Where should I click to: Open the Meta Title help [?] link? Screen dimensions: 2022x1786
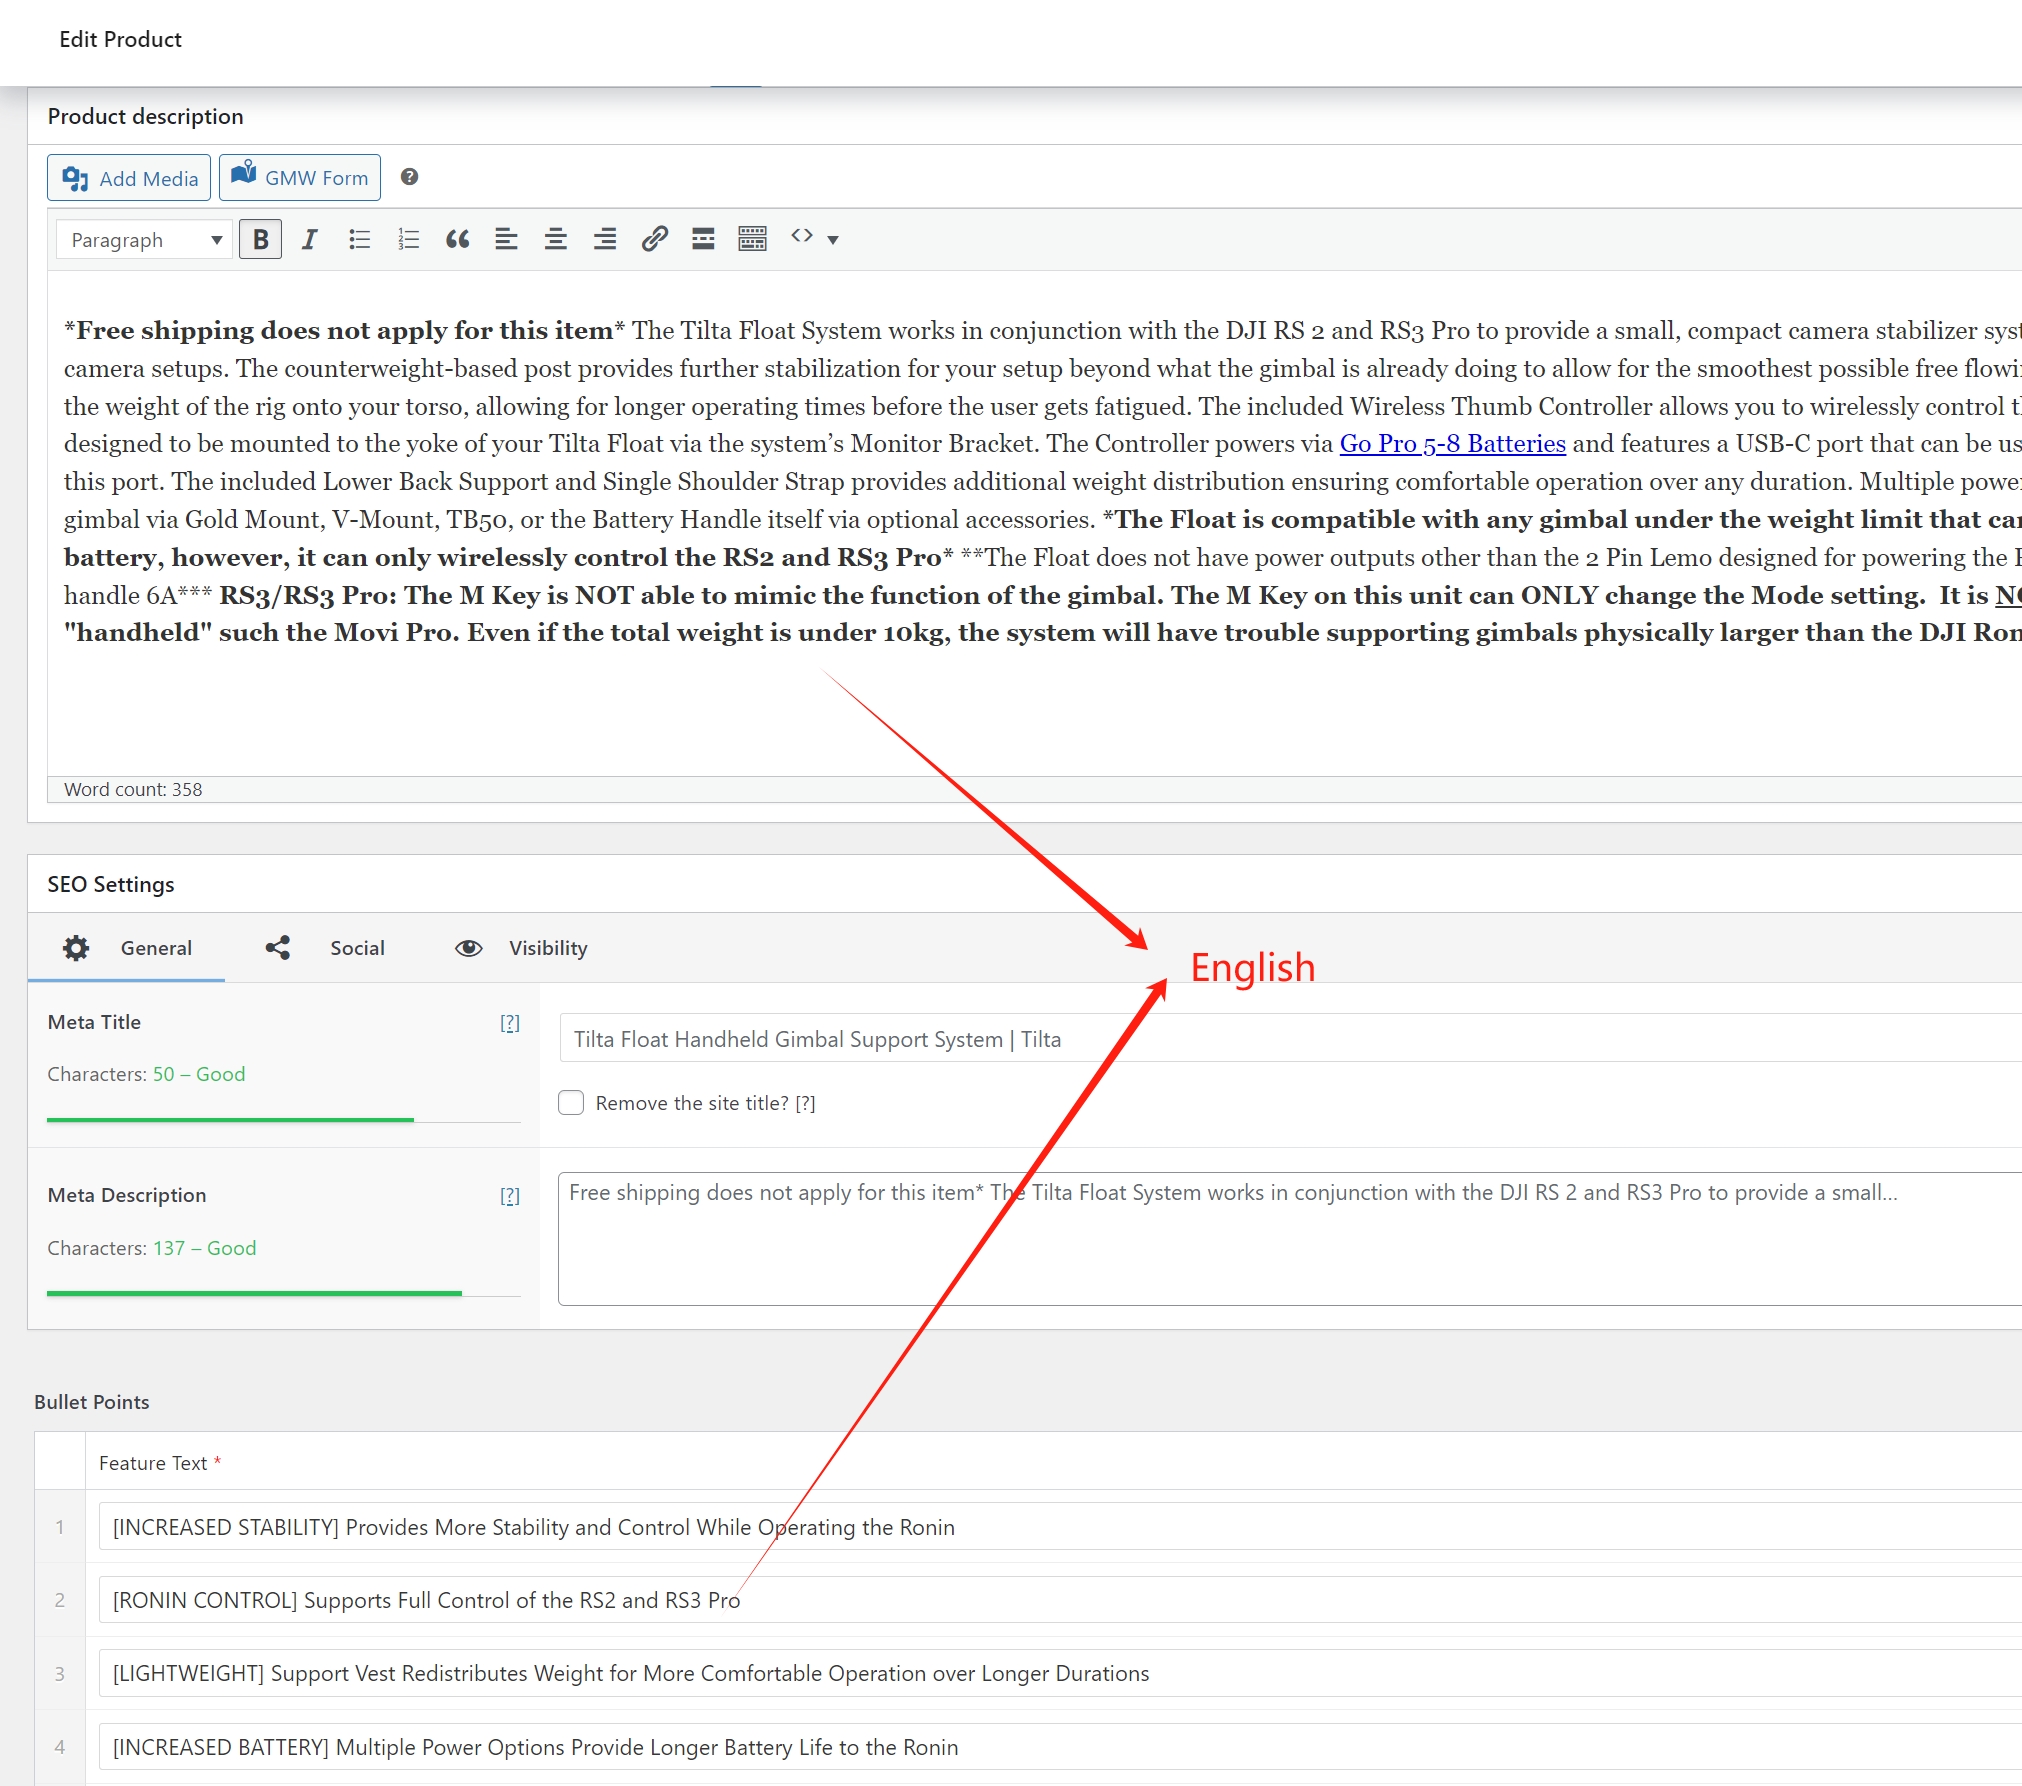point(510,1023)
